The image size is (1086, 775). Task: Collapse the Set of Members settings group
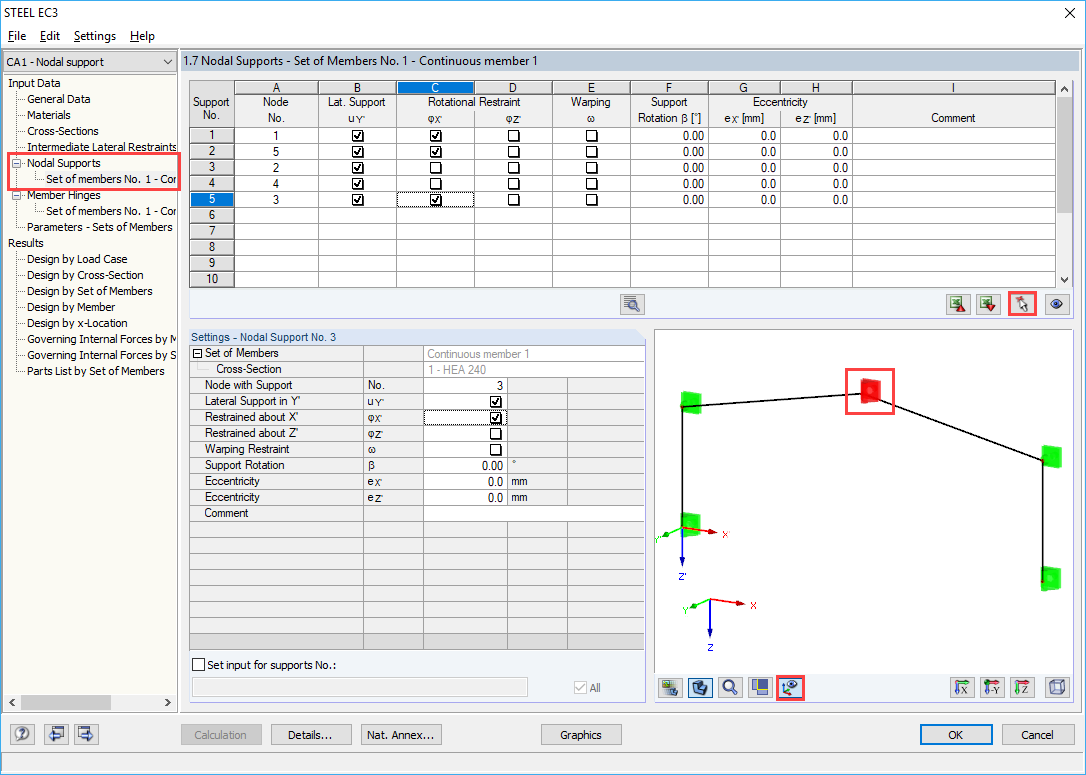point(198,352)
